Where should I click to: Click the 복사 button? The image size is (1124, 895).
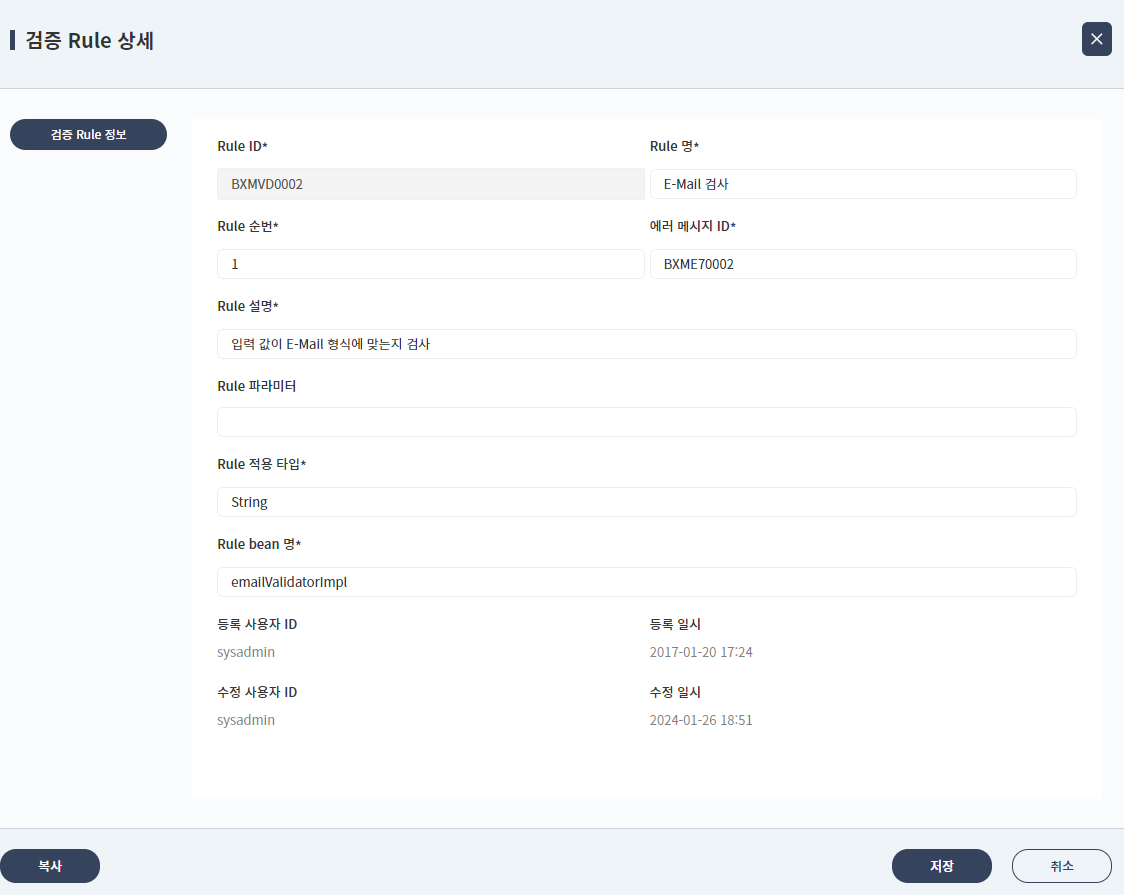tap(50, 866)
